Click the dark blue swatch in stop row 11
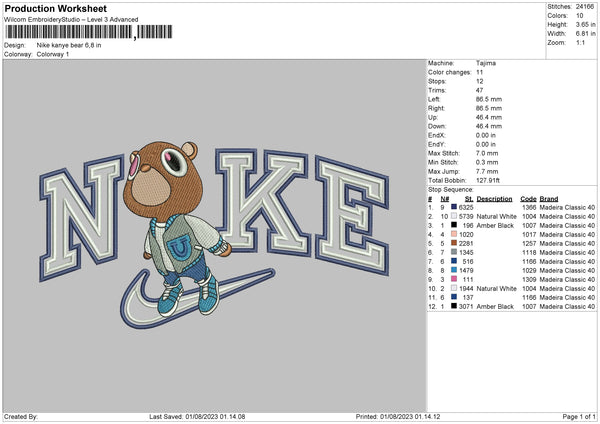600x424 pixels. [x=454, y=297]
